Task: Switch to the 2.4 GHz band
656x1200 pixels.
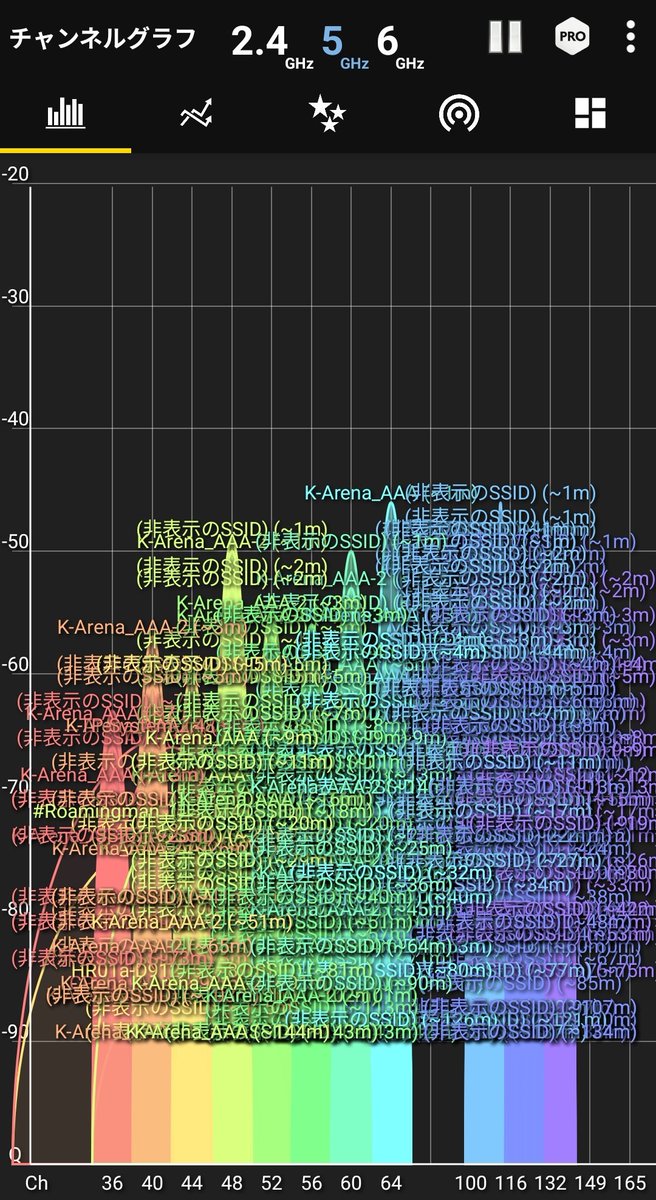Action: coord(271,45)
